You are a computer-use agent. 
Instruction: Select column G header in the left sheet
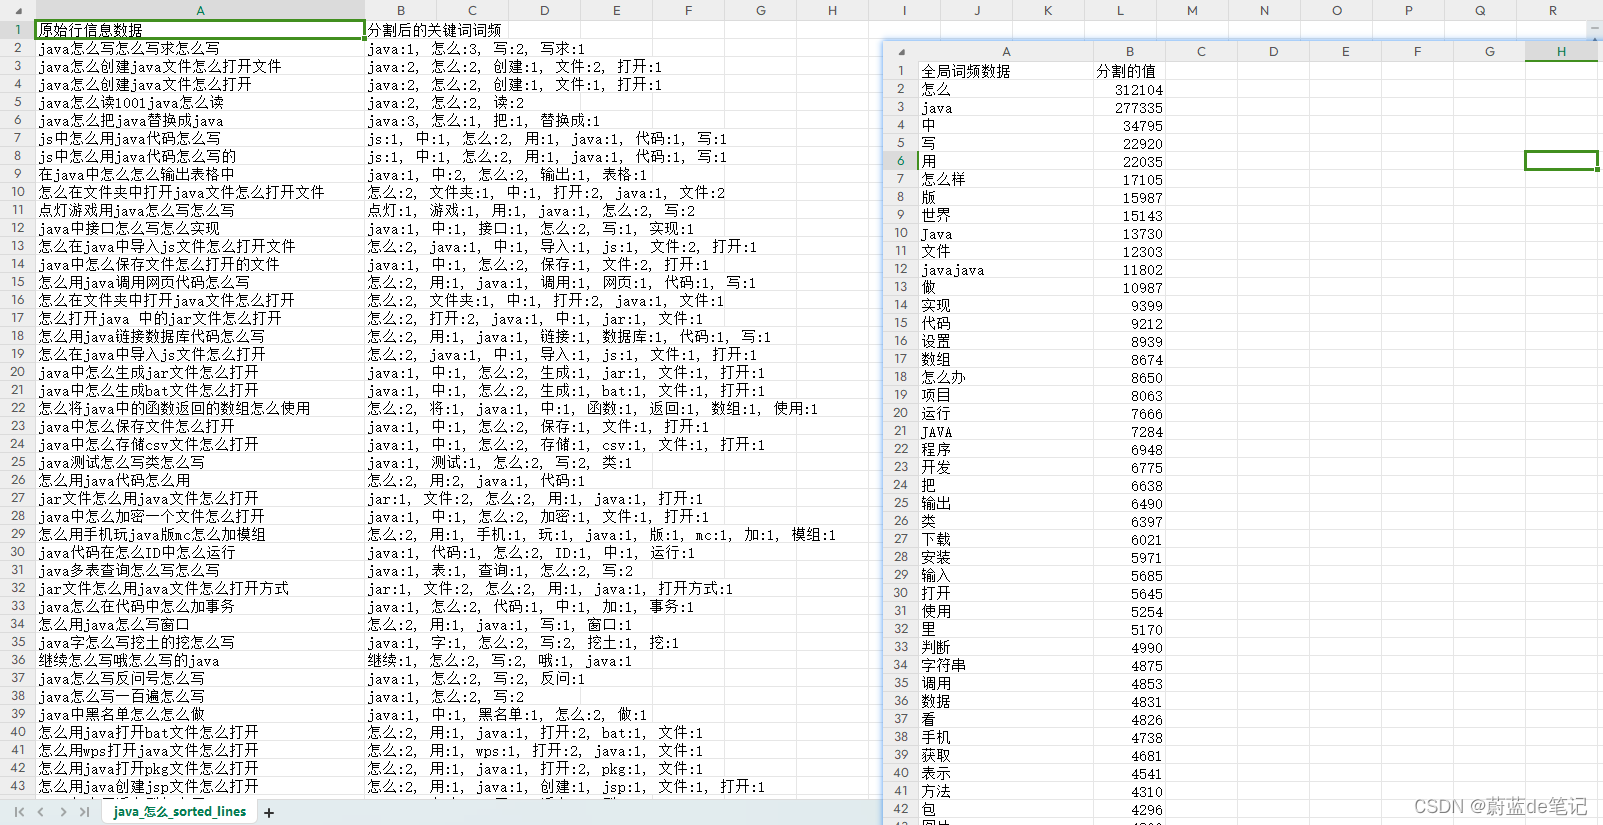(x=761, y=10)
